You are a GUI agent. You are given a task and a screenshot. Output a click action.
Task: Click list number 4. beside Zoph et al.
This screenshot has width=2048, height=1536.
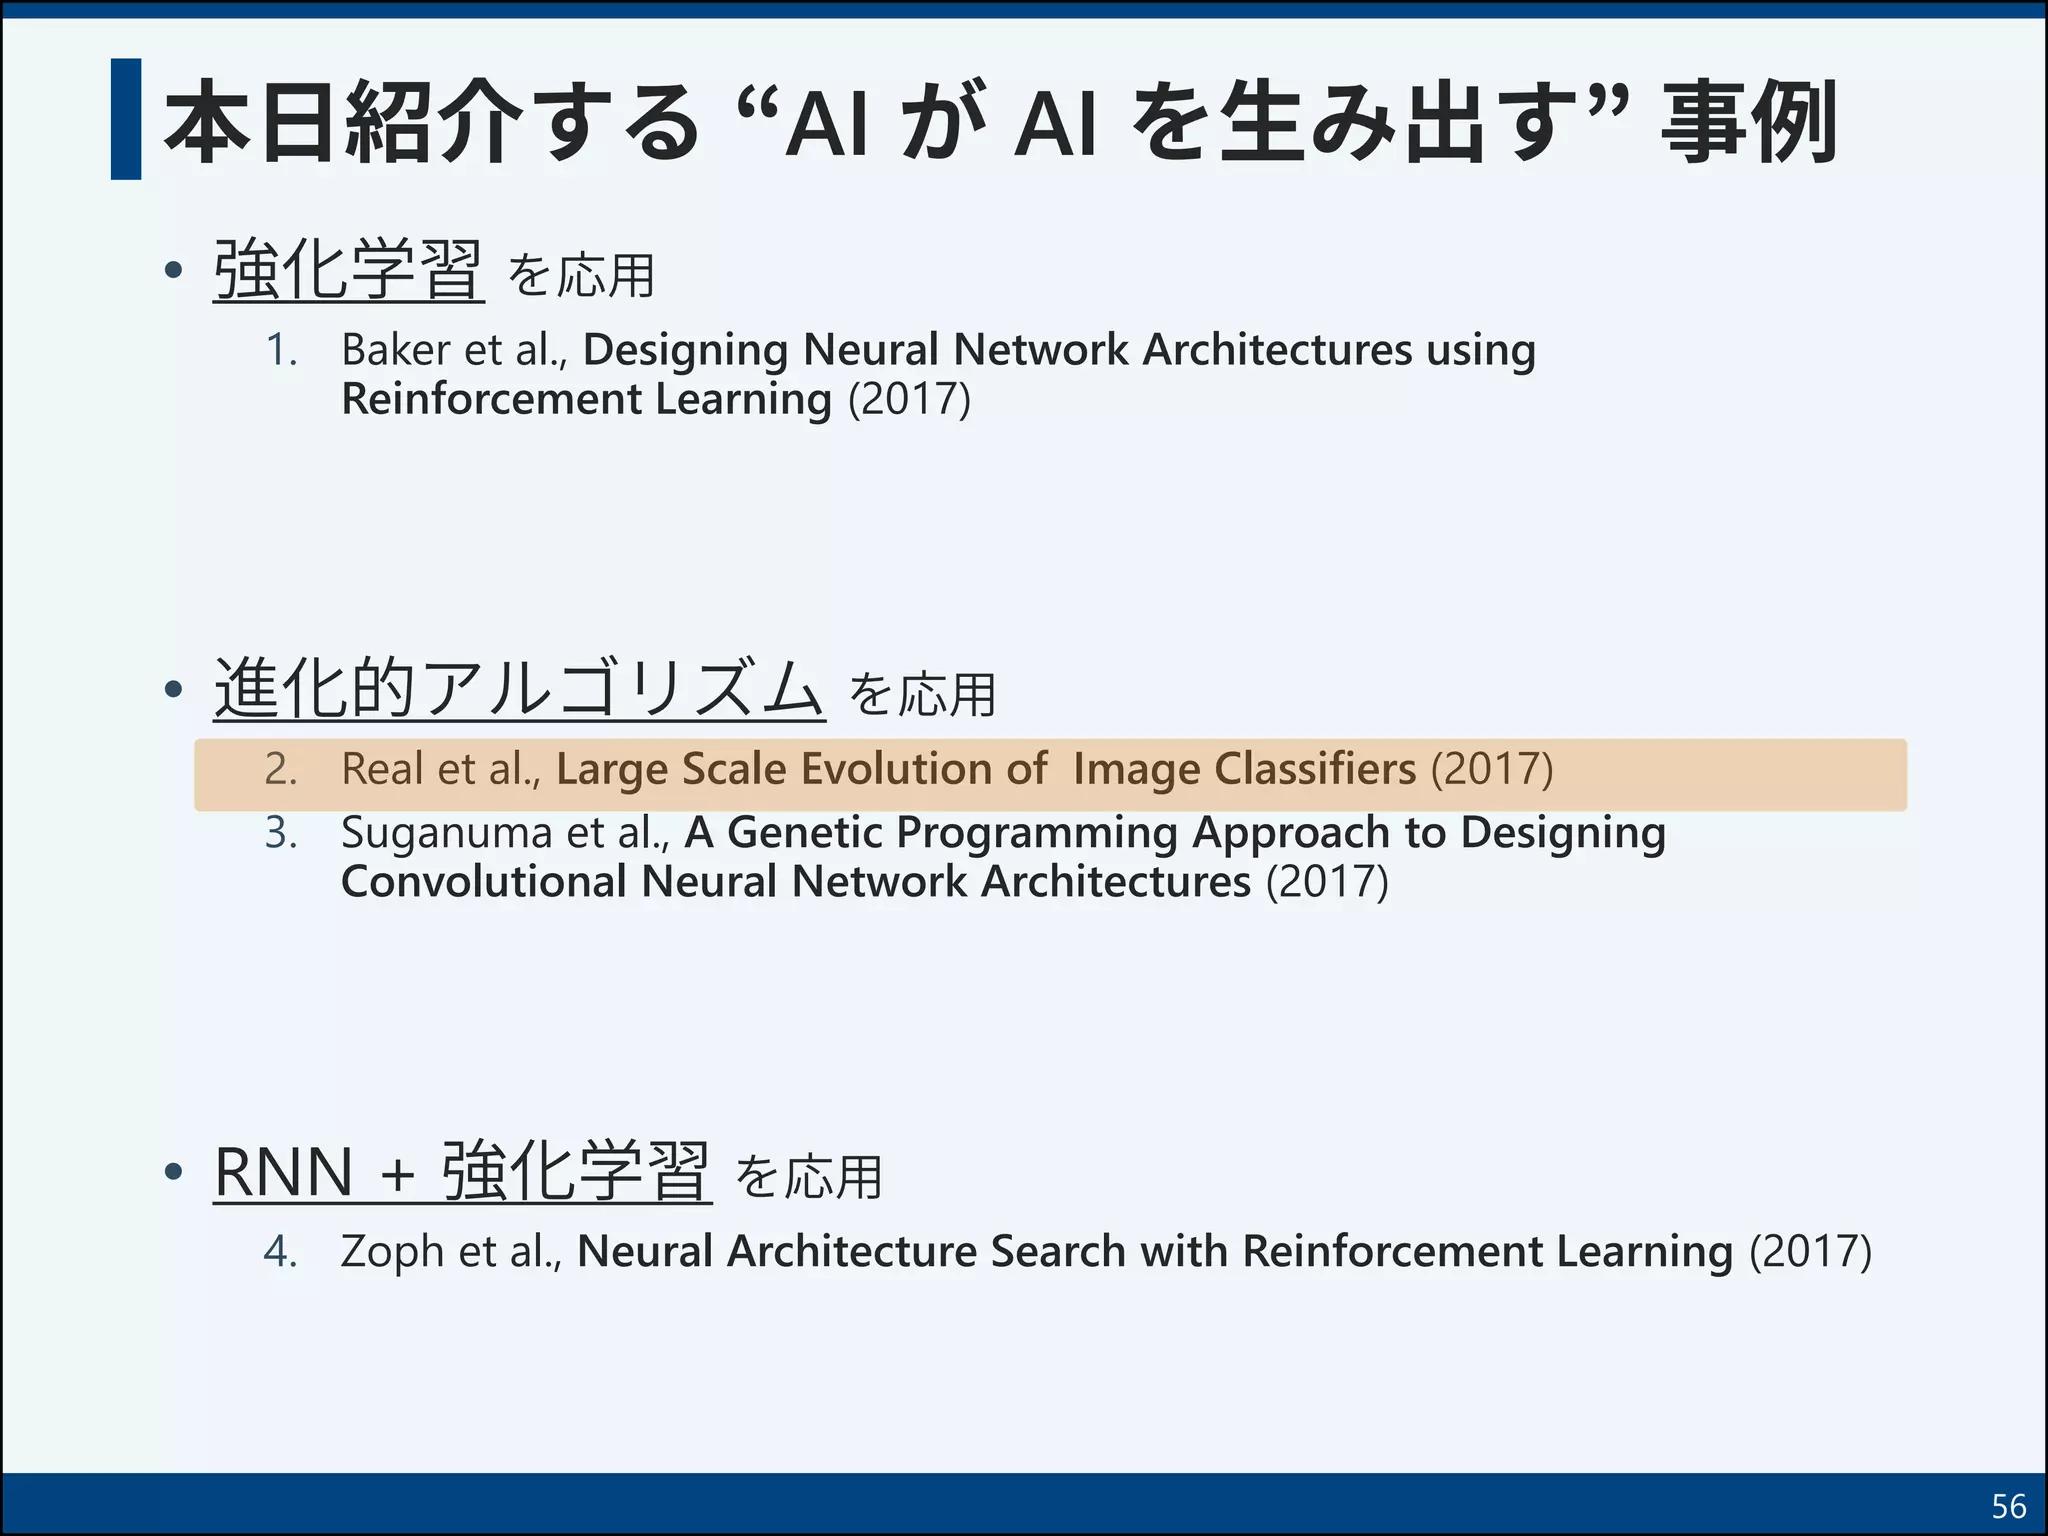[x=281, y=1252]
